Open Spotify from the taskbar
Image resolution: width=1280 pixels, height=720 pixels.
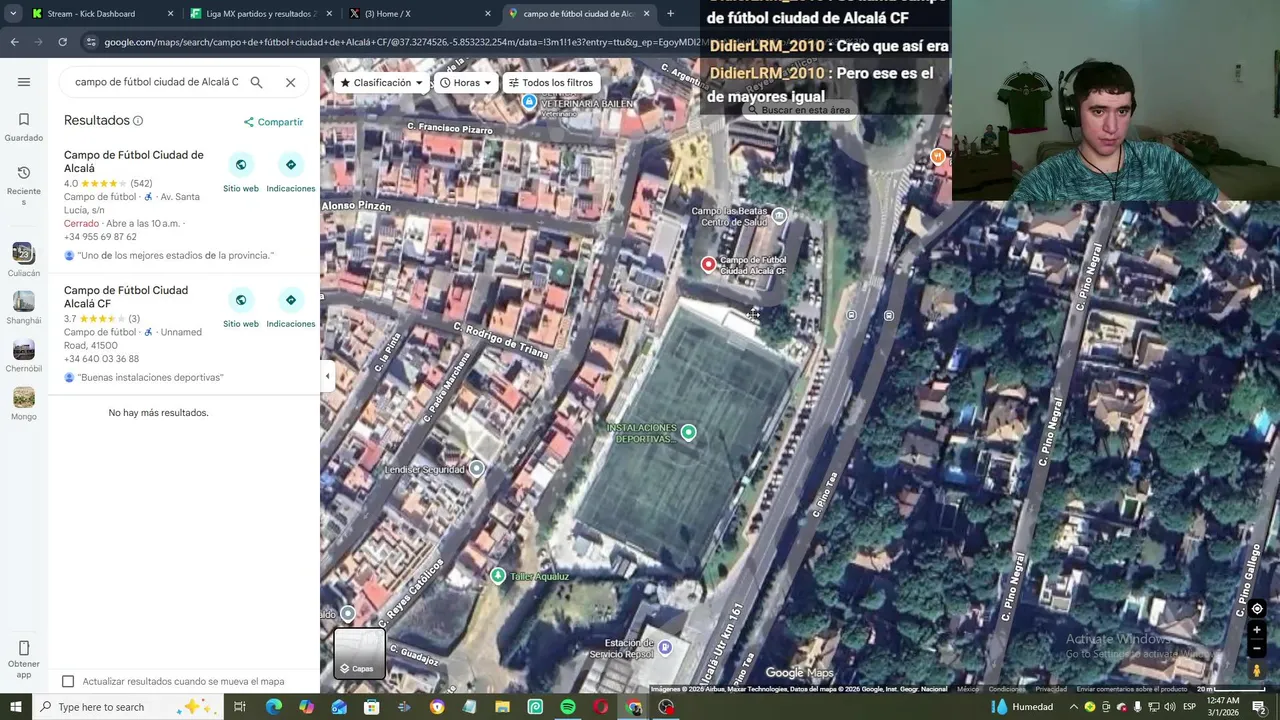568,707
